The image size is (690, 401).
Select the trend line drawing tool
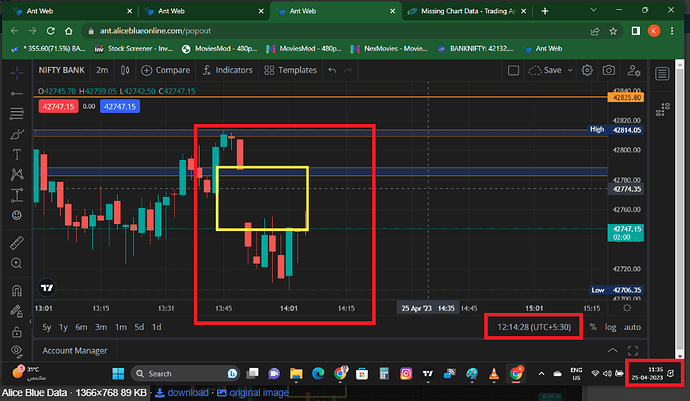pos(17,93)
